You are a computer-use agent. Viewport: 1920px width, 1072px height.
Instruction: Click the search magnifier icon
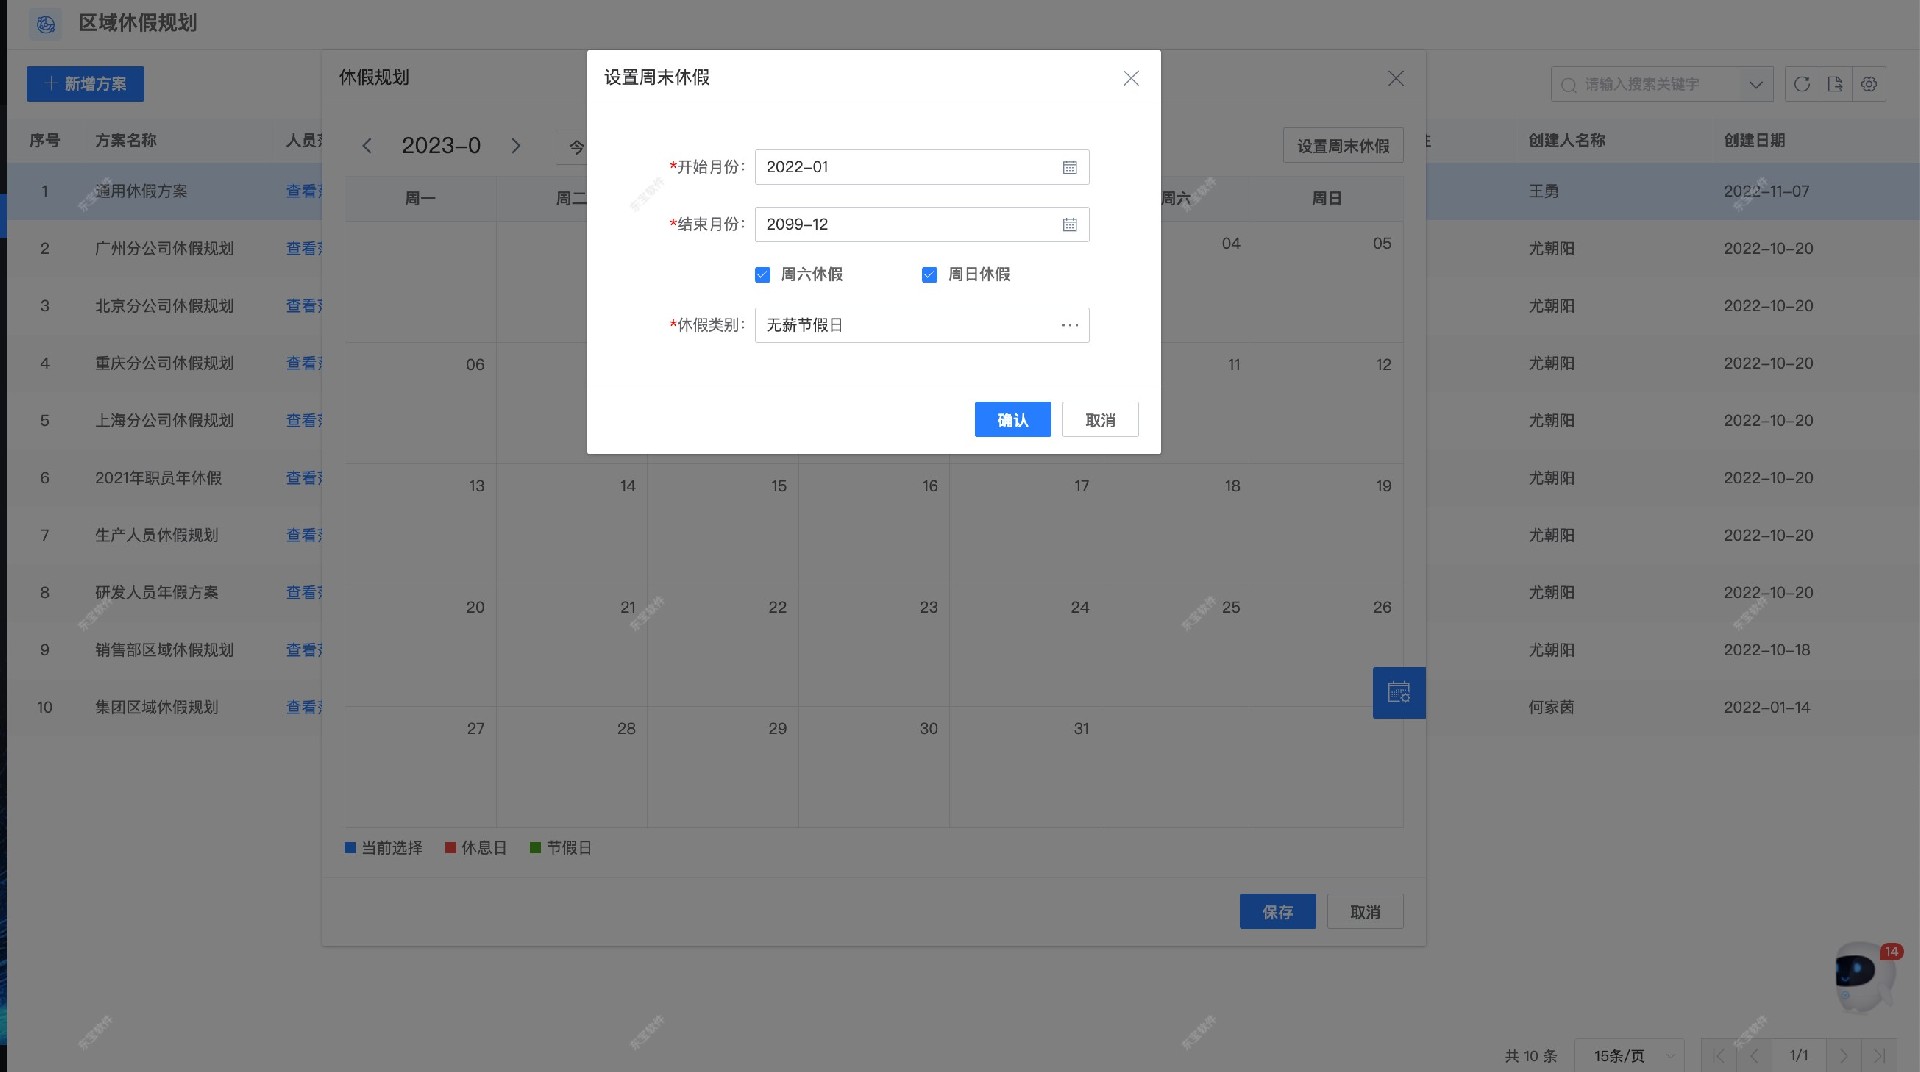[1567, 84]
